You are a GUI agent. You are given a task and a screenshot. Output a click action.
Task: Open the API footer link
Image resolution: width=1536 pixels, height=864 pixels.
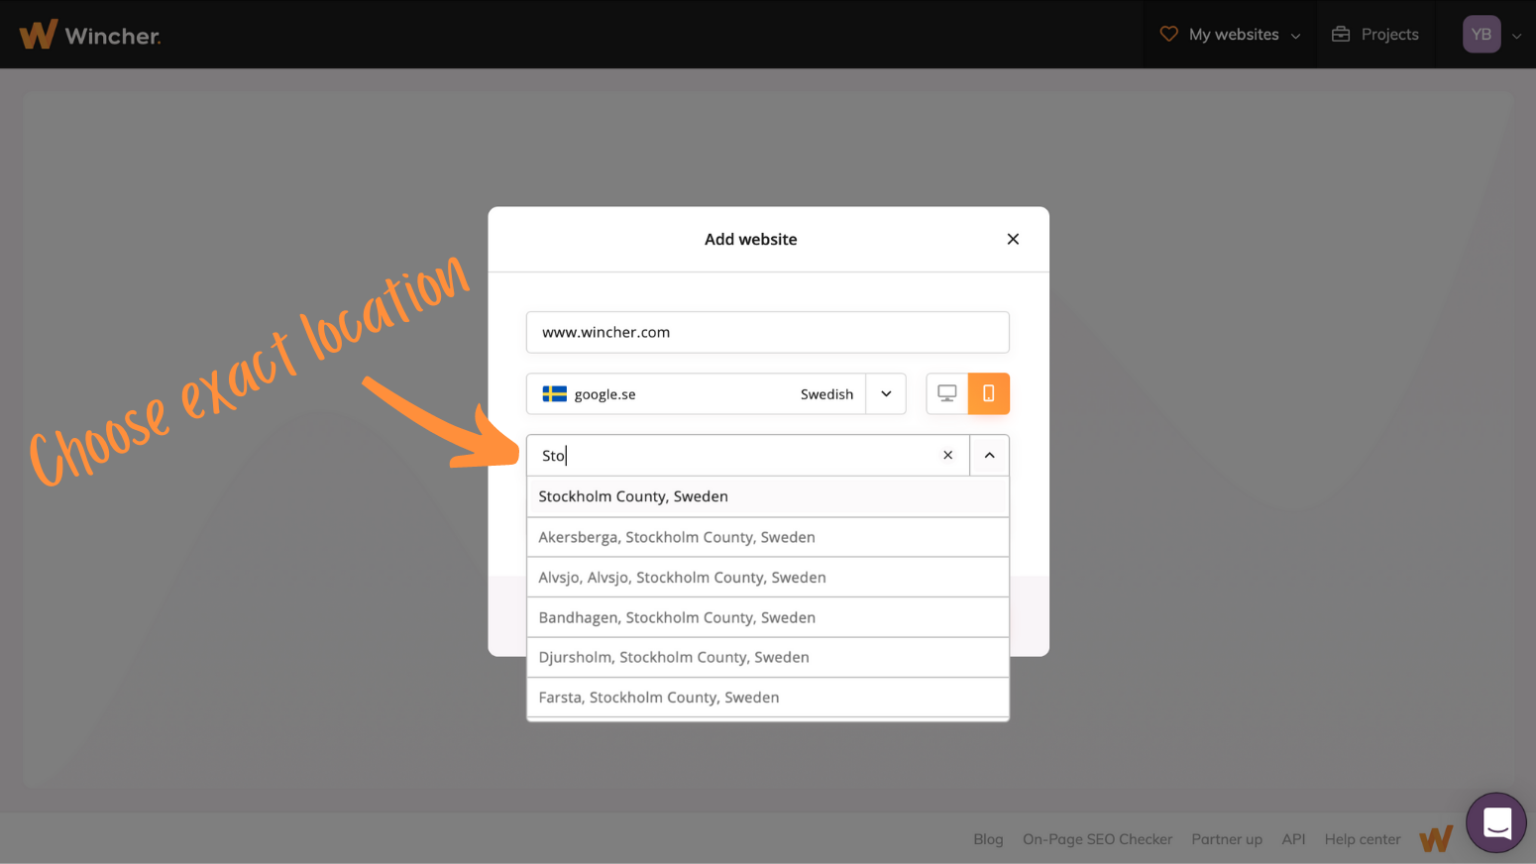(1293, 839)
